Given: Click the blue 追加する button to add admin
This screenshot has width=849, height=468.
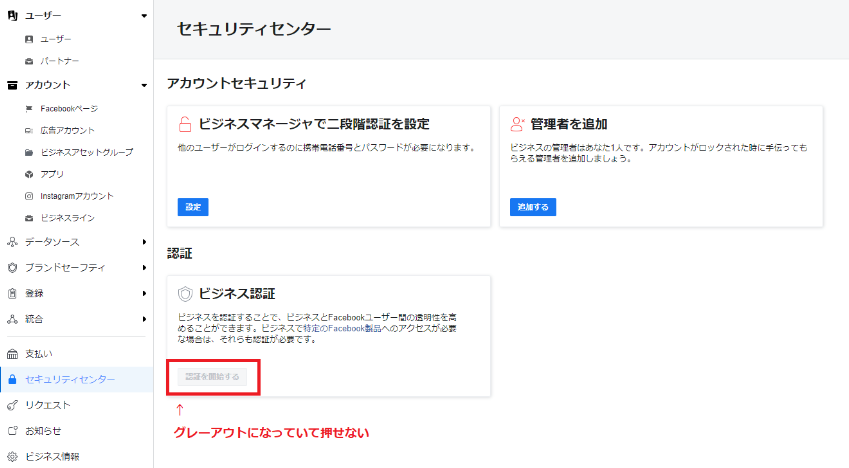Looking at the screenshot, I should tap(533, 207).
